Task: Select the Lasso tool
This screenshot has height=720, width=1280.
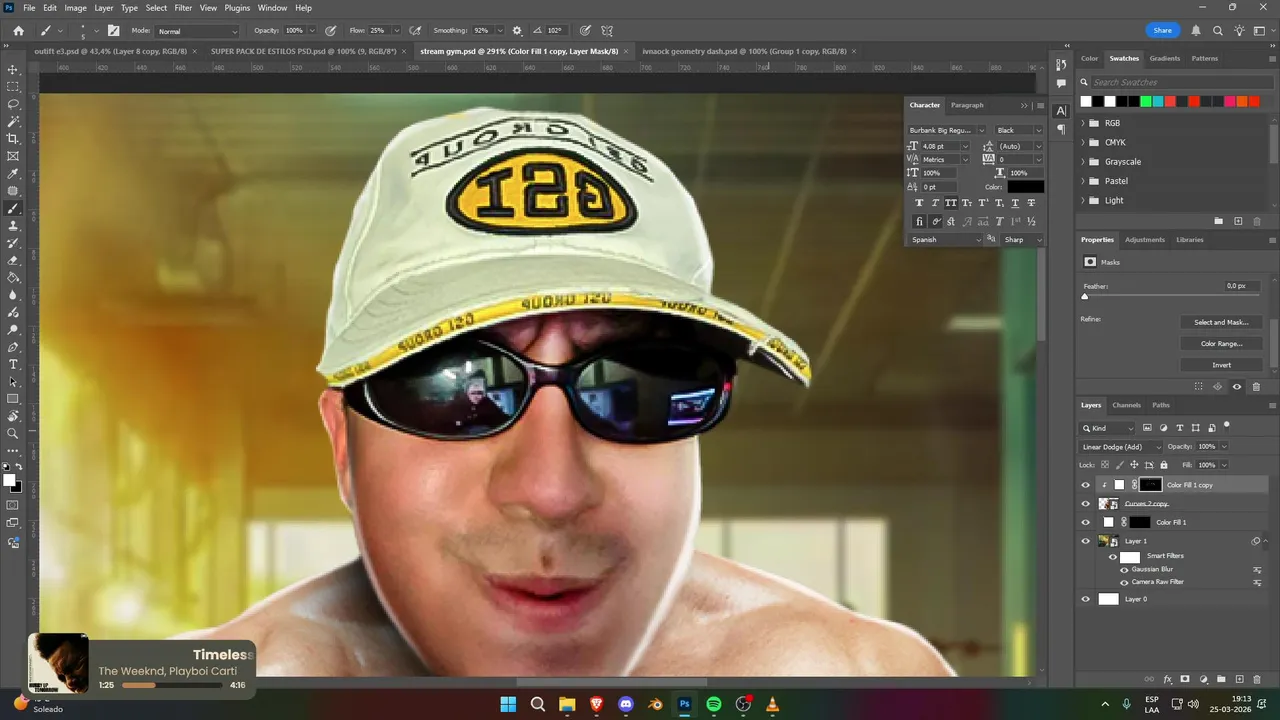Action: [13, 104]
